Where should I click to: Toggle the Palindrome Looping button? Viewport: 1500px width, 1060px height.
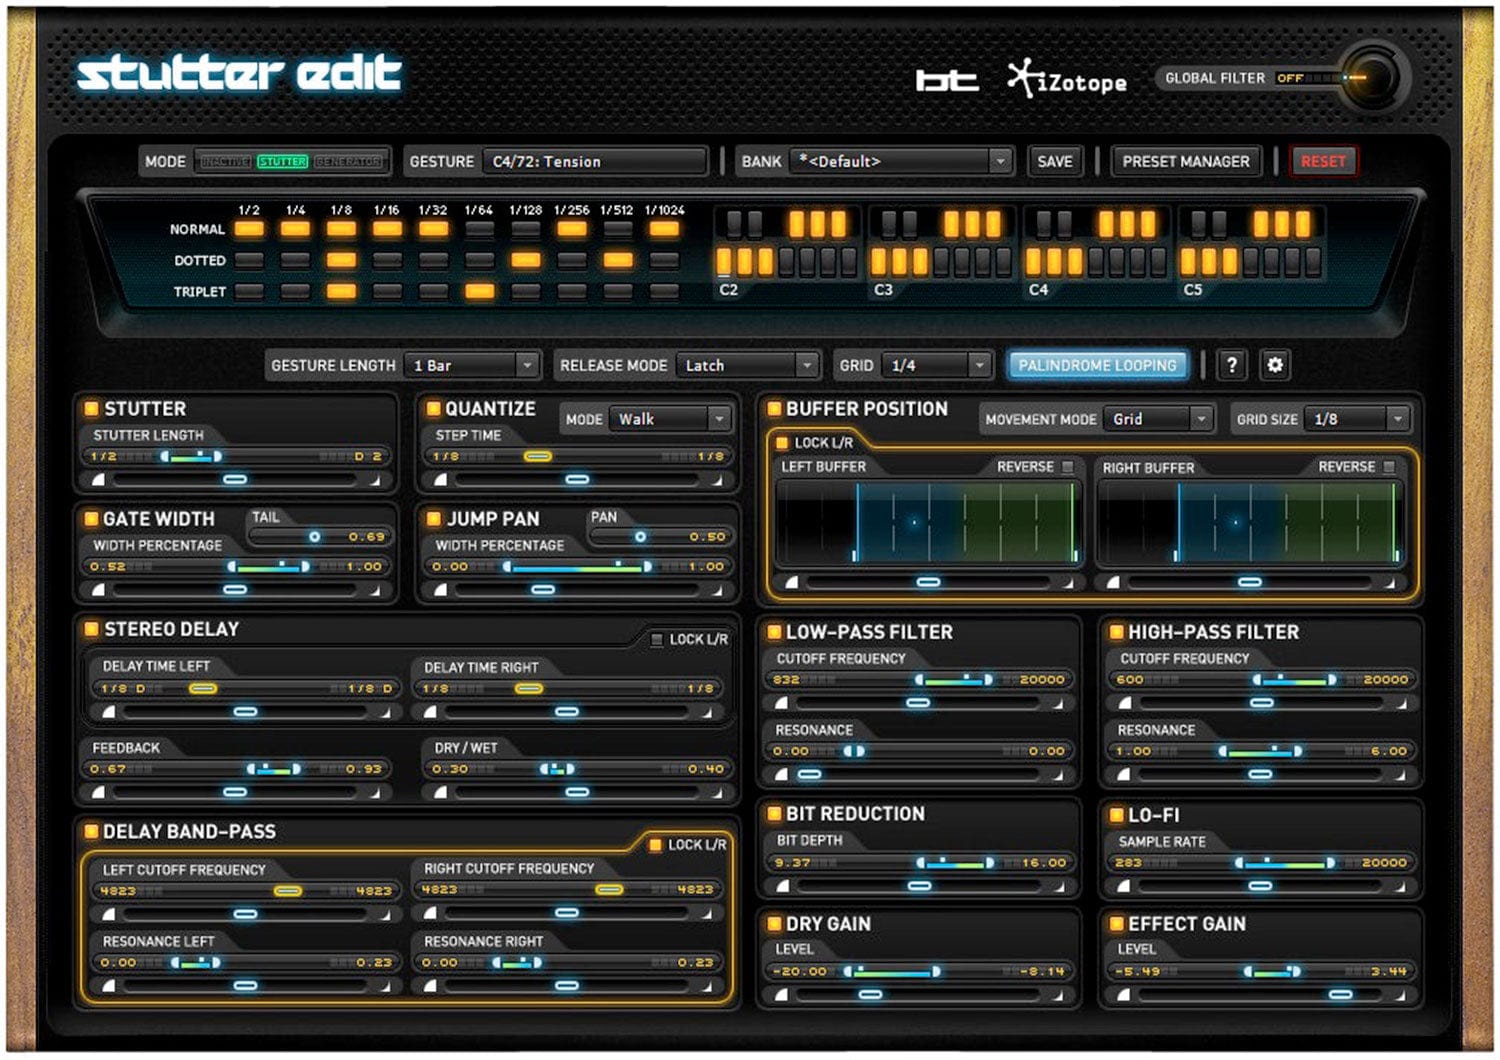(1098, 365)
